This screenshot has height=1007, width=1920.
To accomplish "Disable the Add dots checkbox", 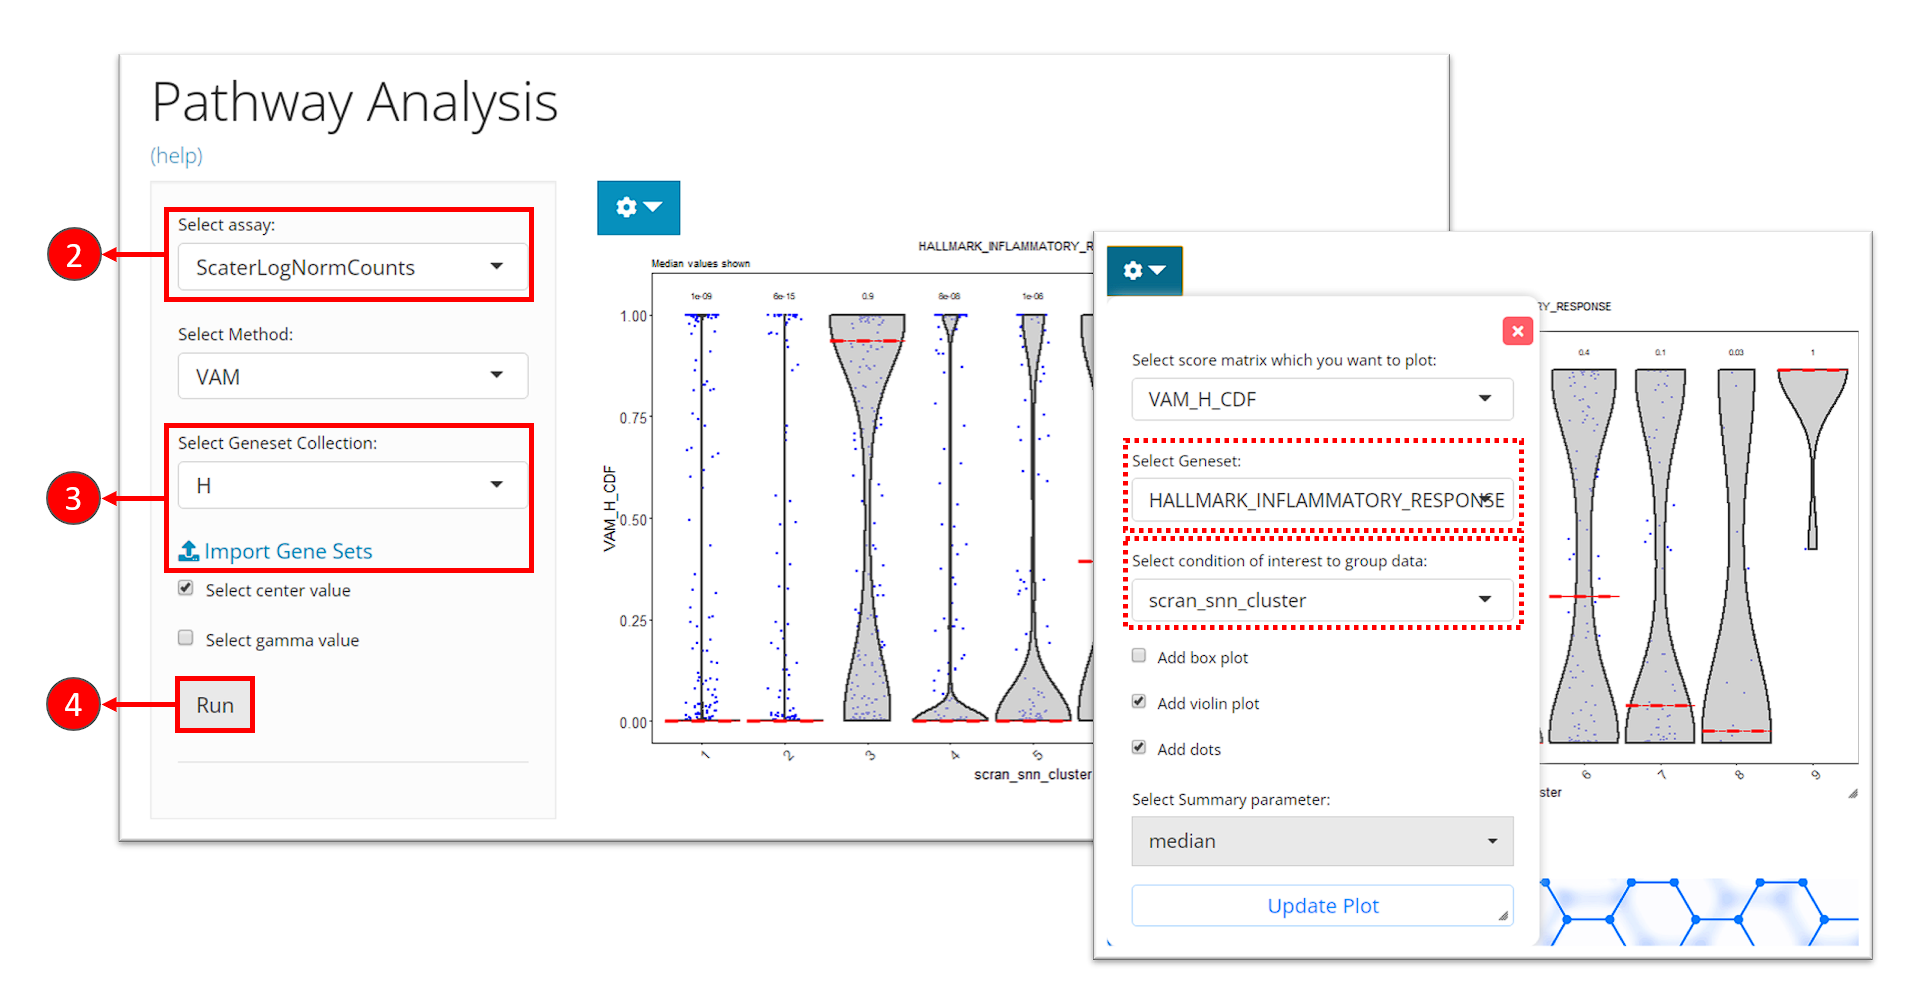I will tap(1139, 748).
